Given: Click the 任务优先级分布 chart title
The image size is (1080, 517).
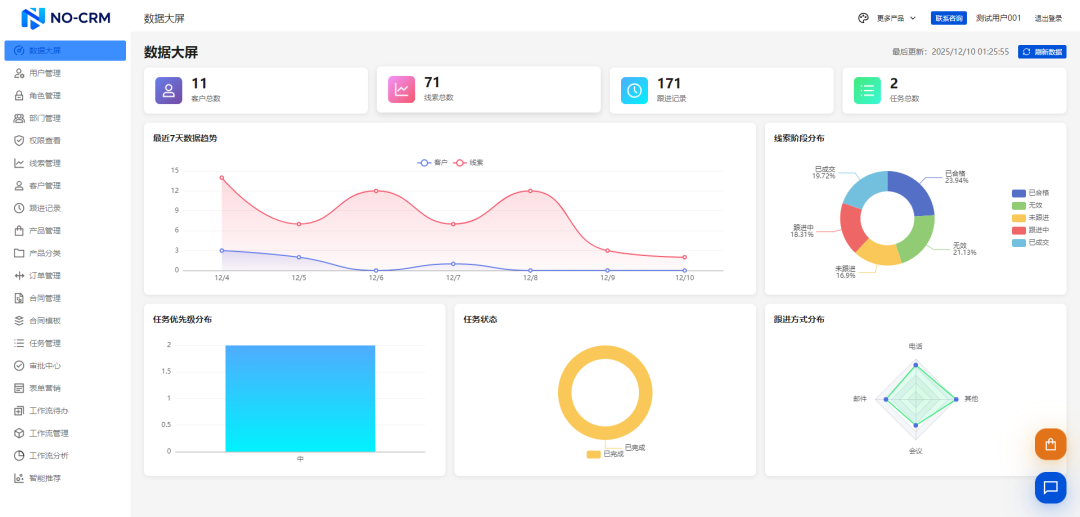Looking at the screenshot, I should click(183, 319).
